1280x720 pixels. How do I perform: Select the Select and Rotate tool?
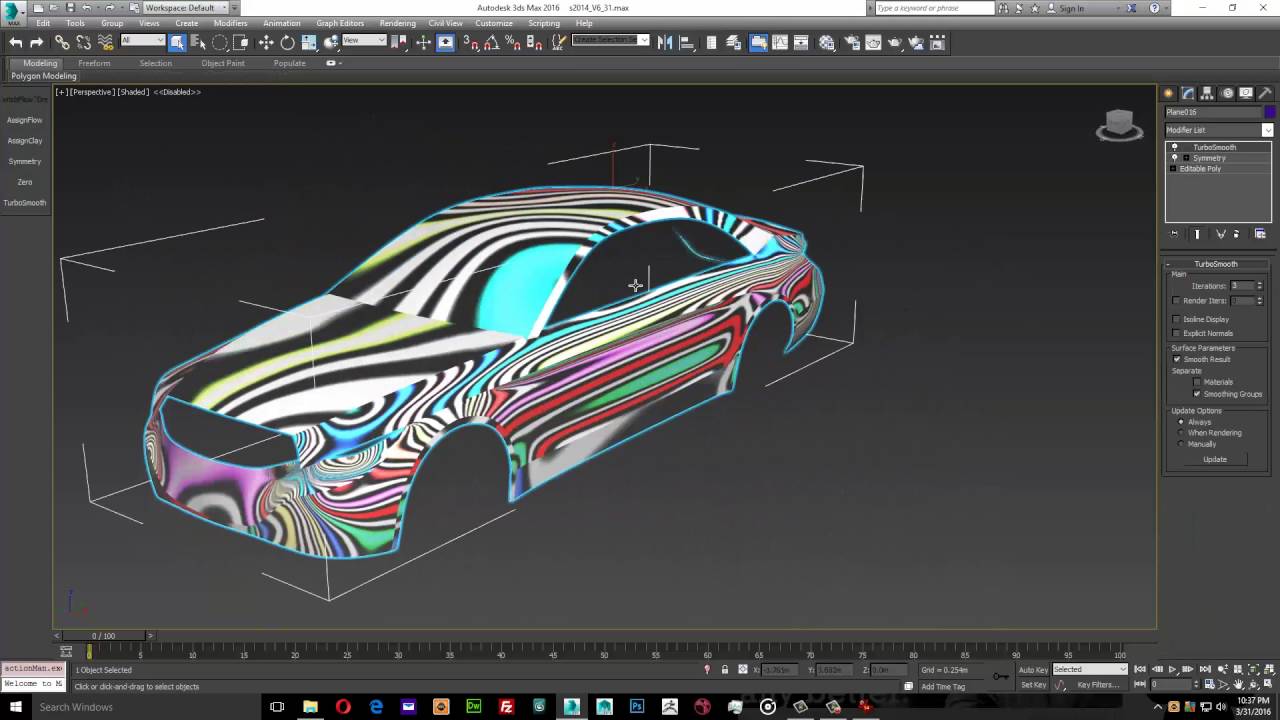[287, 42]
